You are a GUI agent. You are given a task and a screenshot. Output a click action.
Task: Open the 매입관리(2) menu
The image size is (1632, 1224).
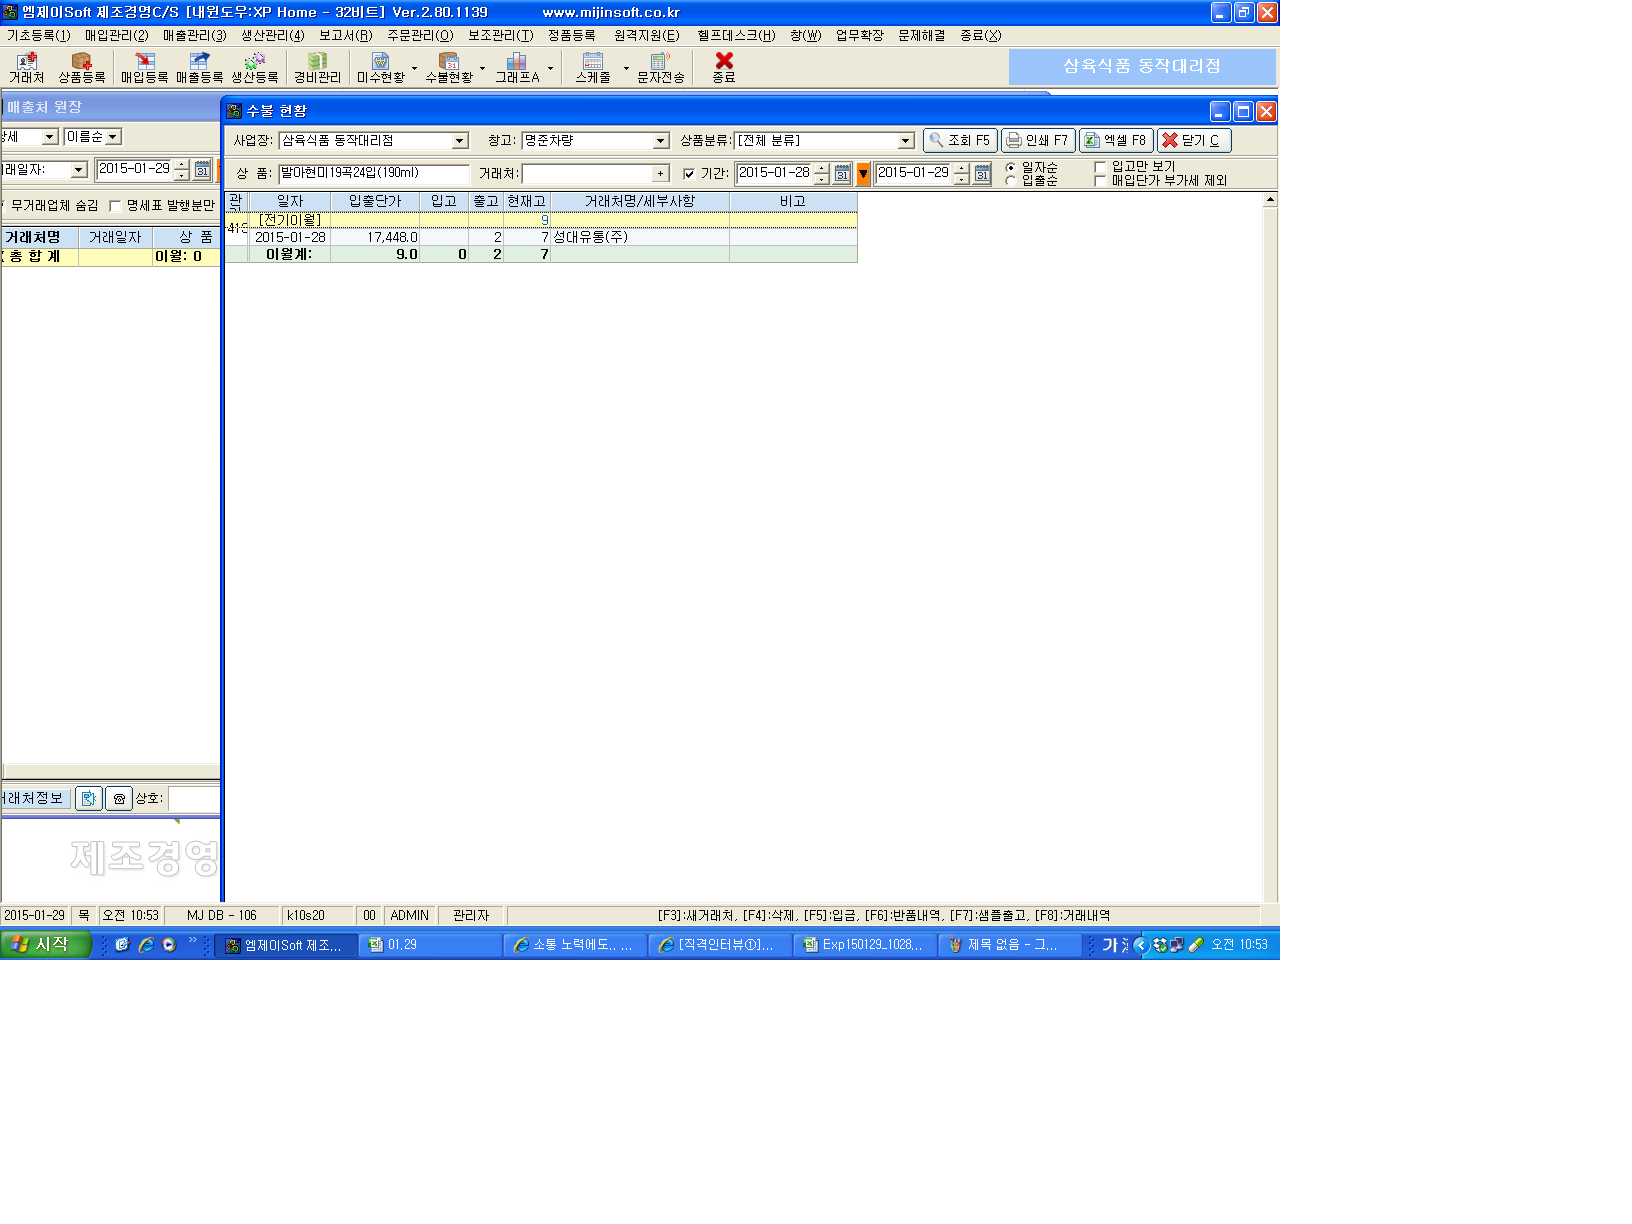pyautogui.click(x=116, y=35)
